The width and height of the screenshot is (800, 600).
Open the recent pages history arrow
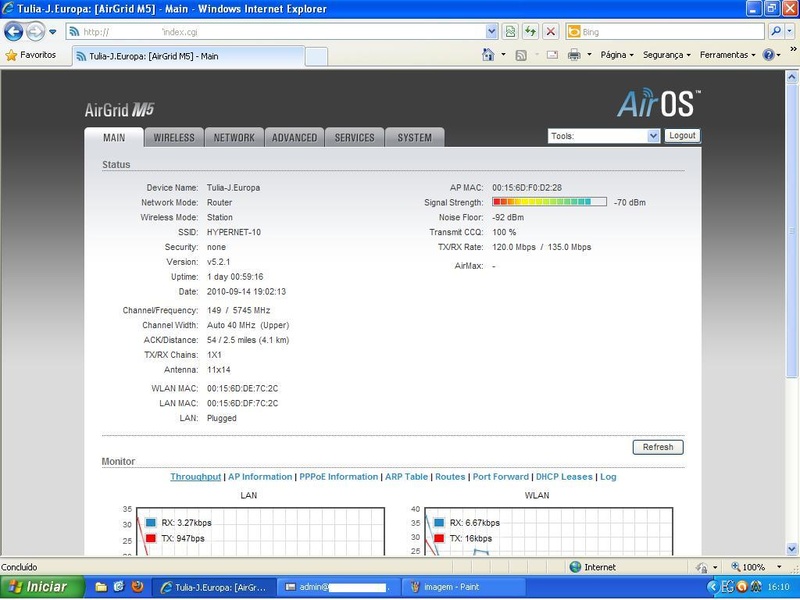pos(53,32)
